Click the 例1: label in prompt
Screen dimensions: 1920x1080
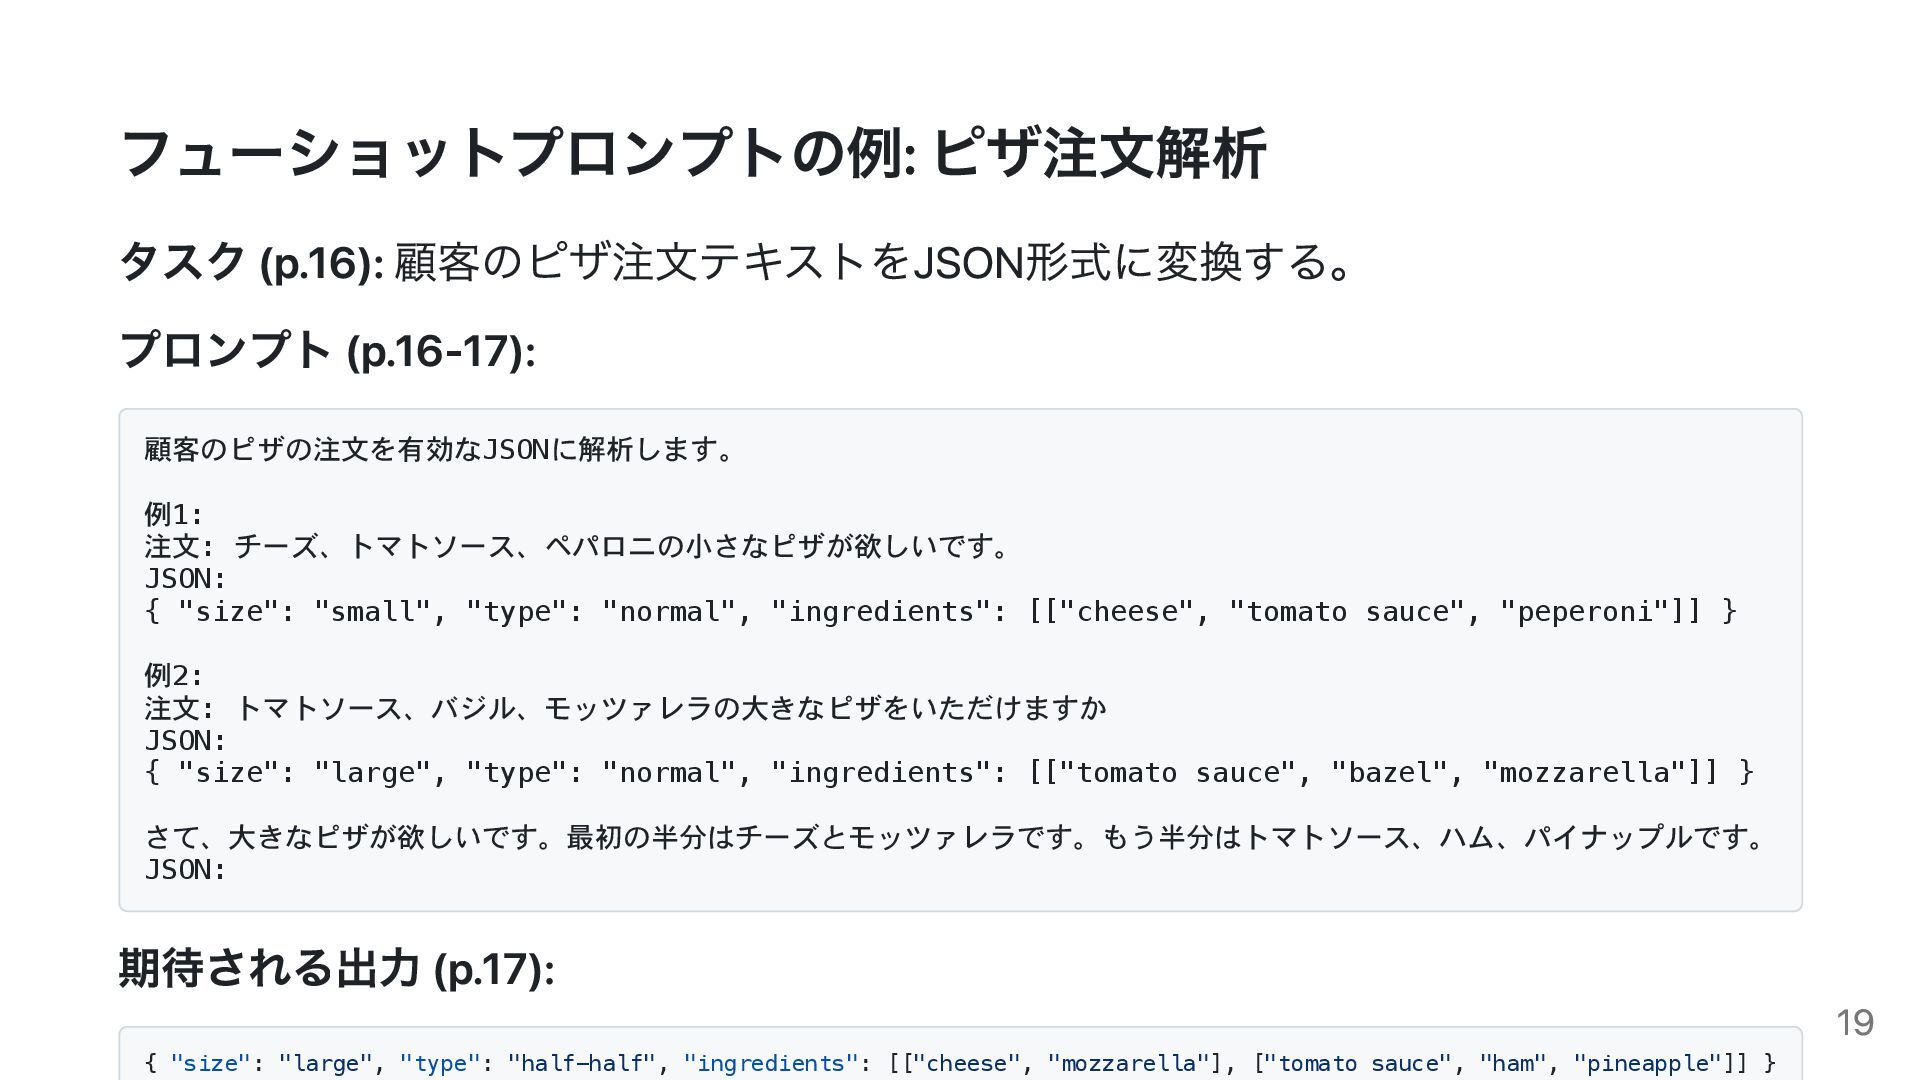tap(174, 514)
